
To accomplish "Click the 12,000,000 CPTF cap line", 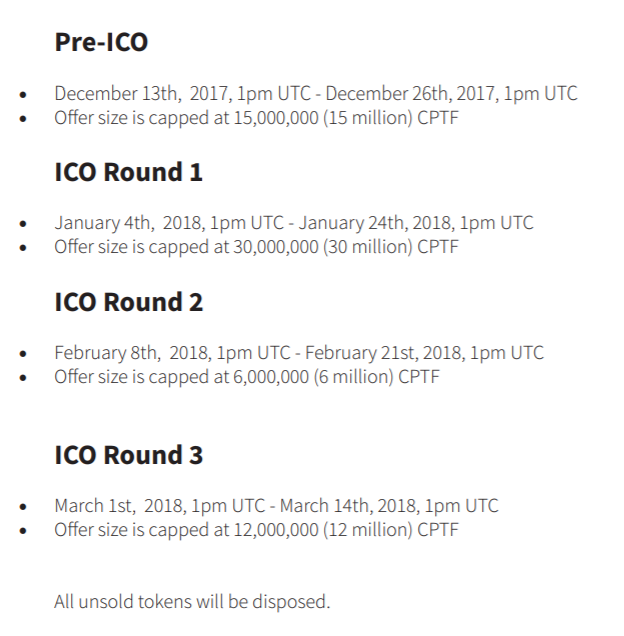I will (256, 530).
